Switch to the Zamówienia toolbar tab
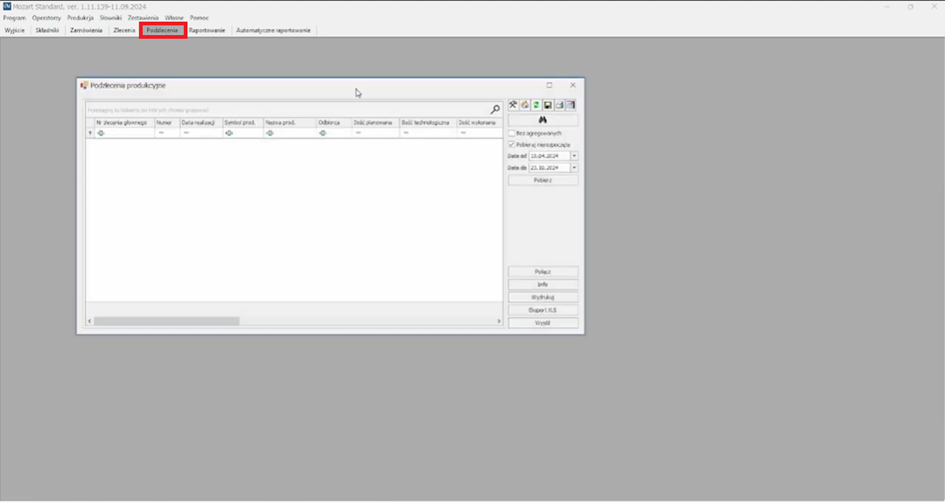The height and width of the screenshot is (502, 945). coord(86,31)
